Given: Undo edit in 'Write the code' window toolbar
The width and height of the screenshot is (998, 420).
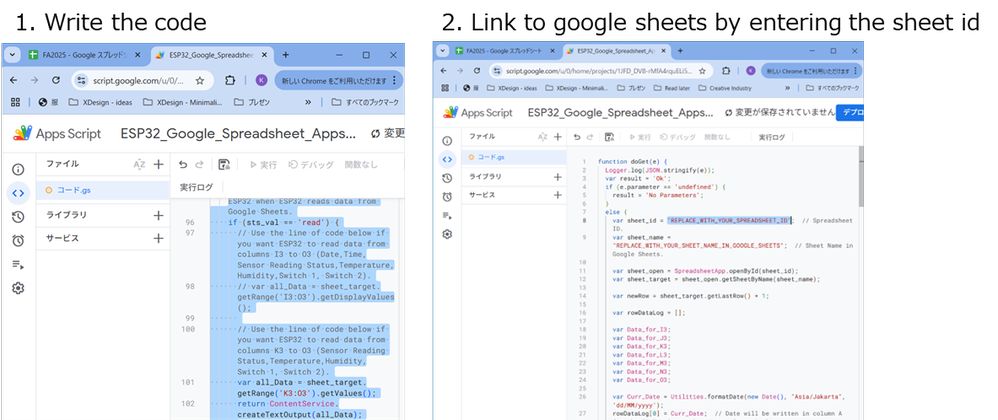Looking at the screenshot, I should [x=183, y=164].
